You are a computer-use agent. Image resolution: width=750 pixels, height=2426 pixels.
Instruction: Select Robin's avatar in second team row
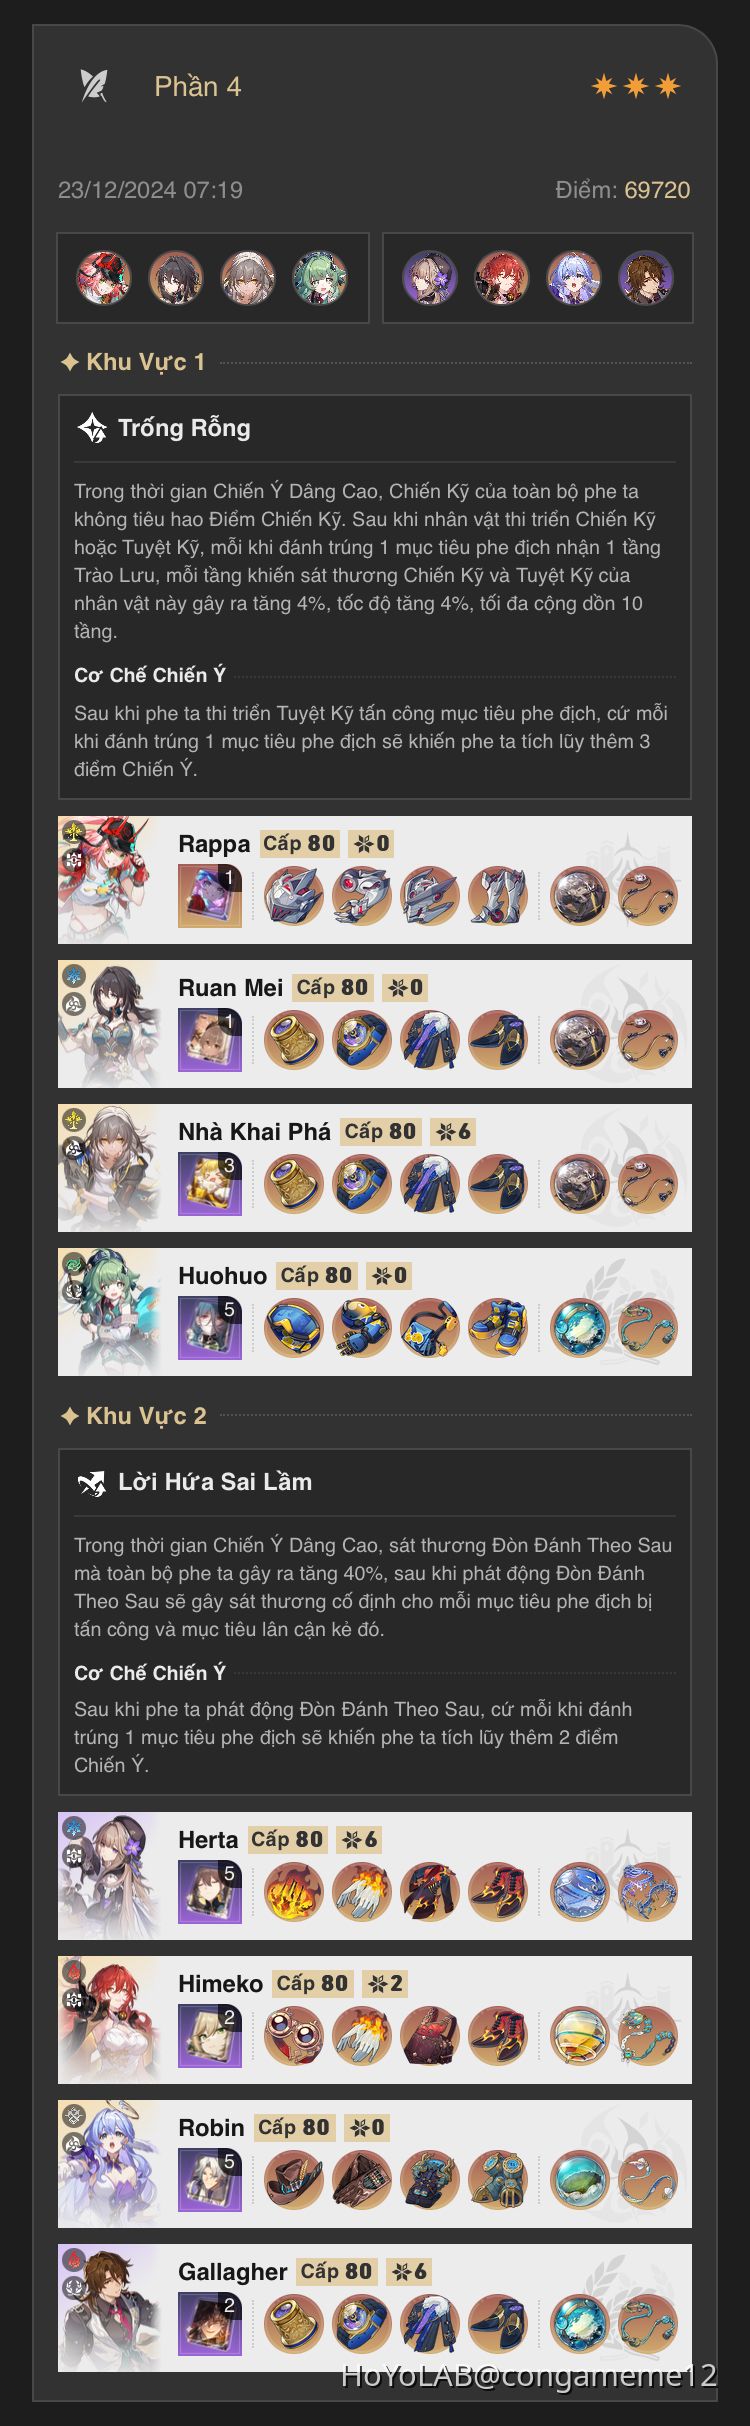(573, 278)
